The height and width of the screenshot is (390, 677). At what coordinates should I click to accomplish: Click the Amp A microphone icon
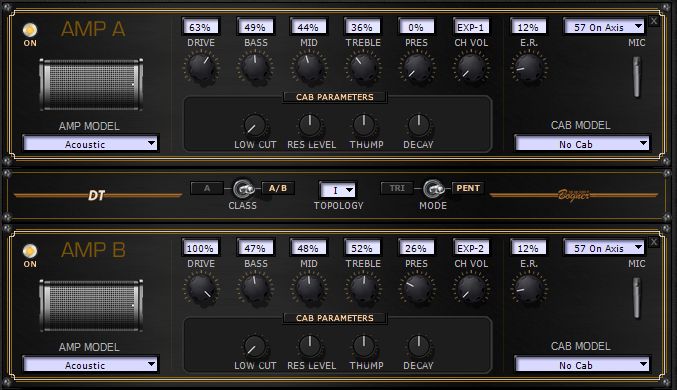pos(637,77)
